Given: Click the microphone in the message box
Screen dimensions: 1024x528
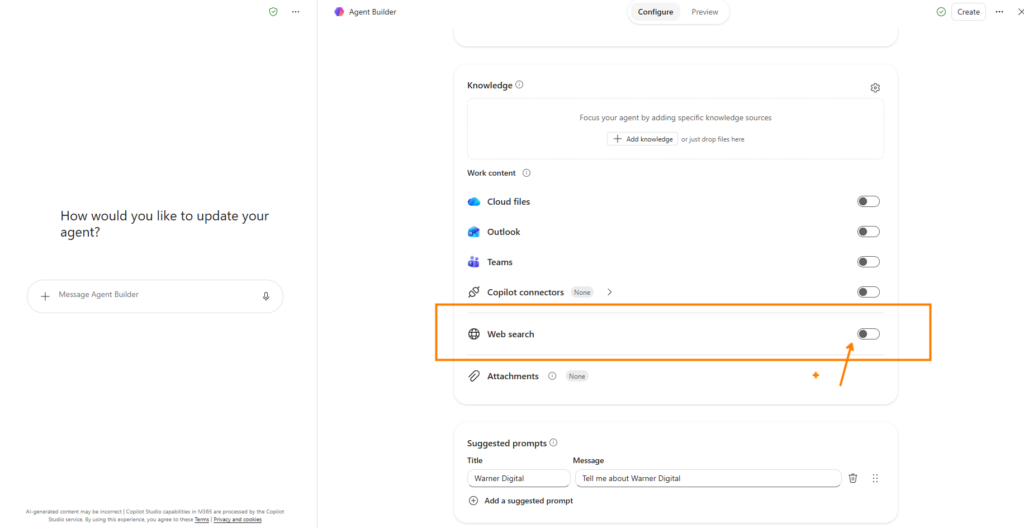Looking at the screenshot, I should point(266,296).
